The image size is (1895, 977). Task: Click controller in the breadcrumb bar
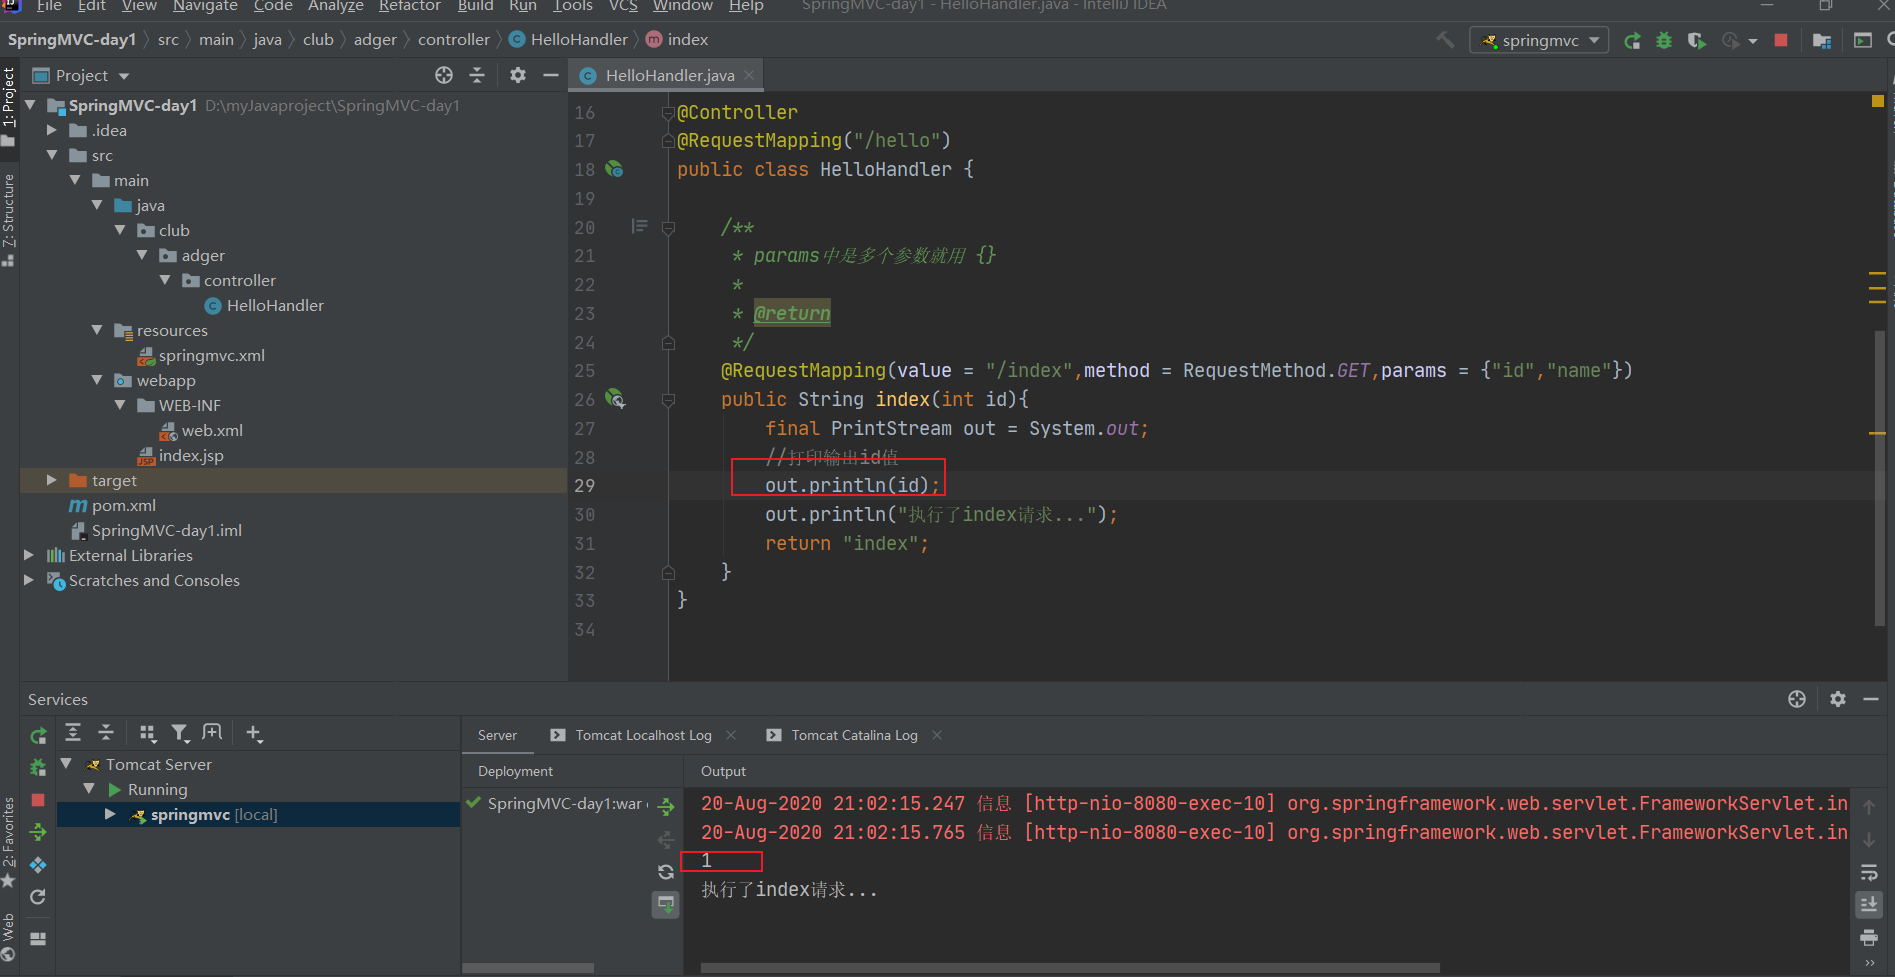tap(453, 39)
